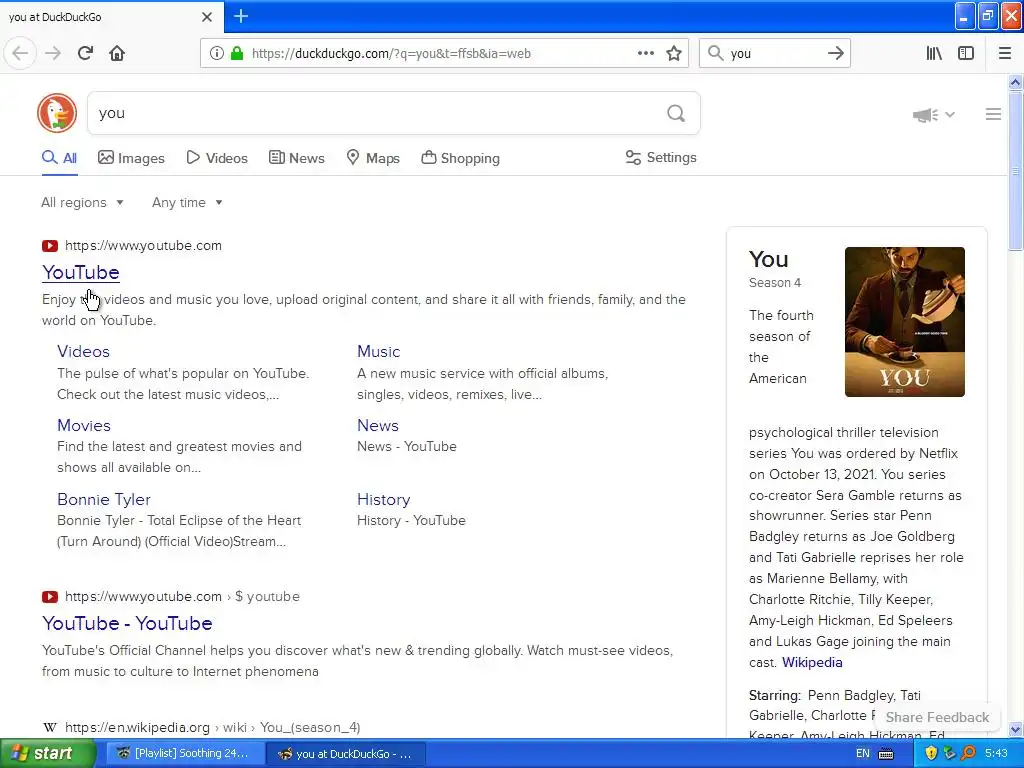Open the Firefox hamburger menu
This screenshot has height=768, width=1024.
click(x=1005, y=54)
